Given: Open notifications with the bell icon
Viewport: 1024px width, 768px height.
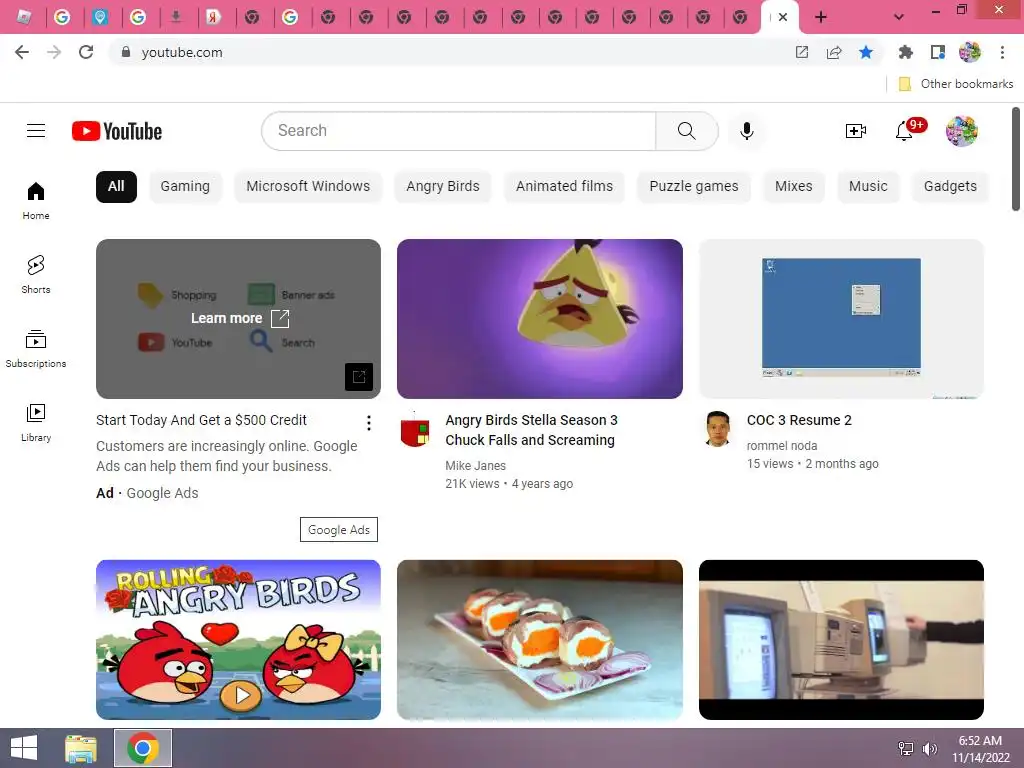Looking at the screenshot, I should point(904,131).
